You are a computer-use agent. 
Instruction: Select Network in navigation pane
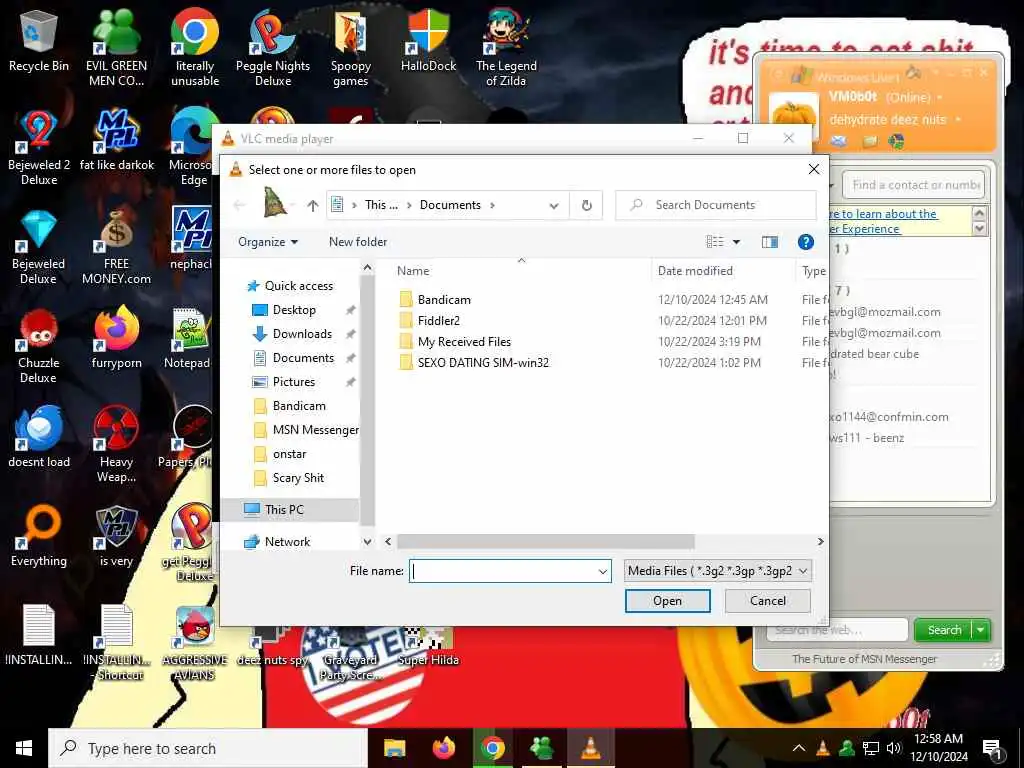click(287, 542)
